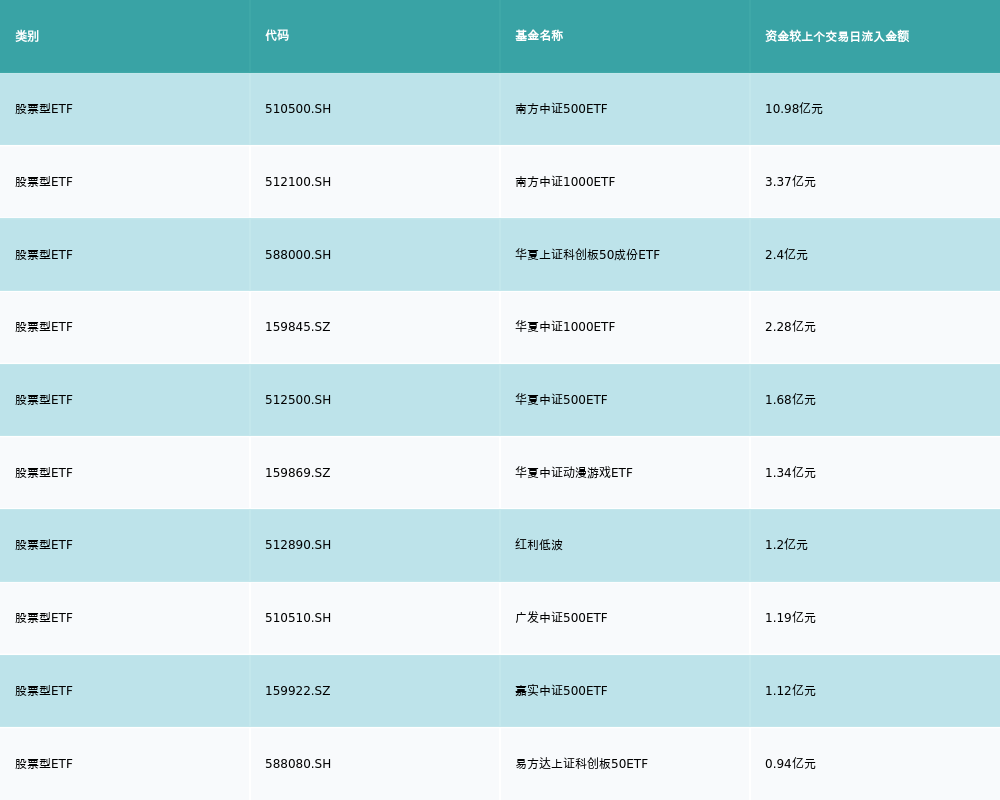Screen dimensions: 1000x800
Task: Click inflow value 1.68亿元
Action: tap(790, 400)
